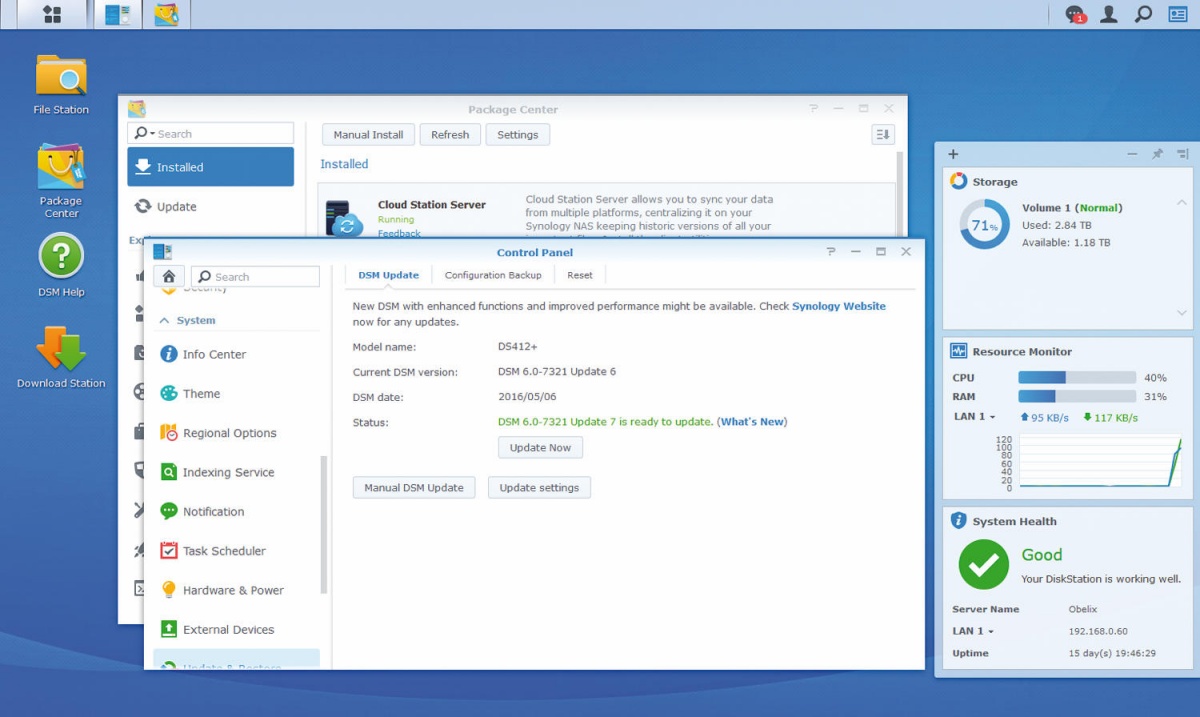Open widget panel layout options icon
This screenshot has width=1200, height=717.
click(1182, 154)
